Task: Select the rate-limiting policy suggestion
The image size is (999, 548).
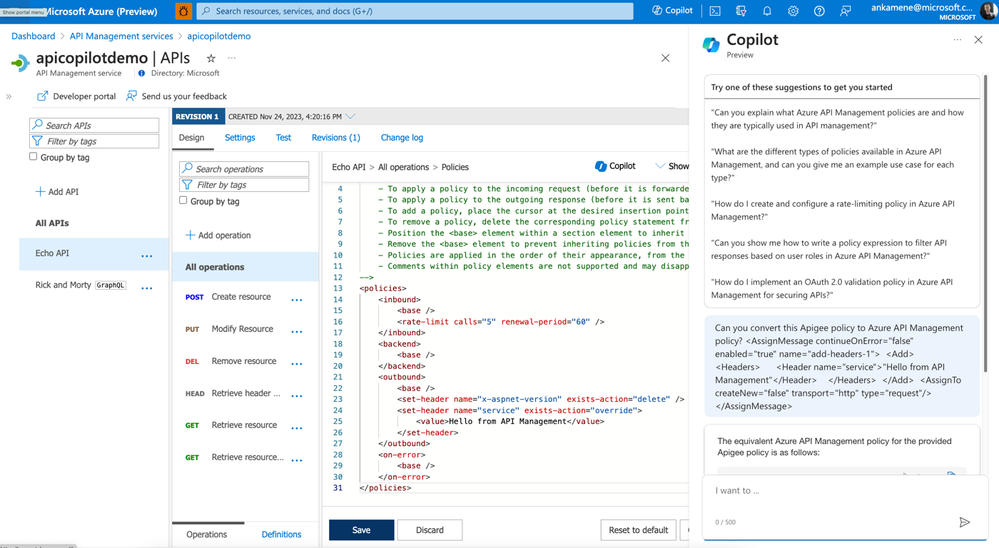Action: [x=833, y=210]
